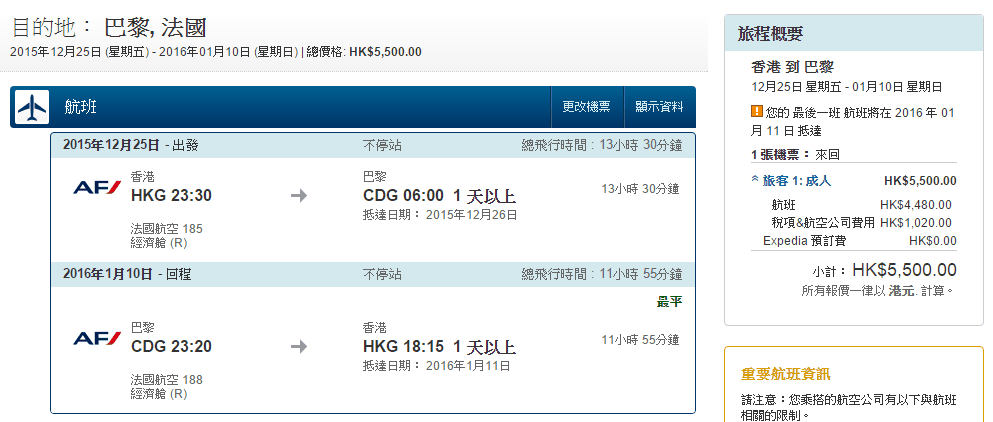
Task: Collapse the 旅客 1: 成人 price breakdown
Action: coord(790,181)
